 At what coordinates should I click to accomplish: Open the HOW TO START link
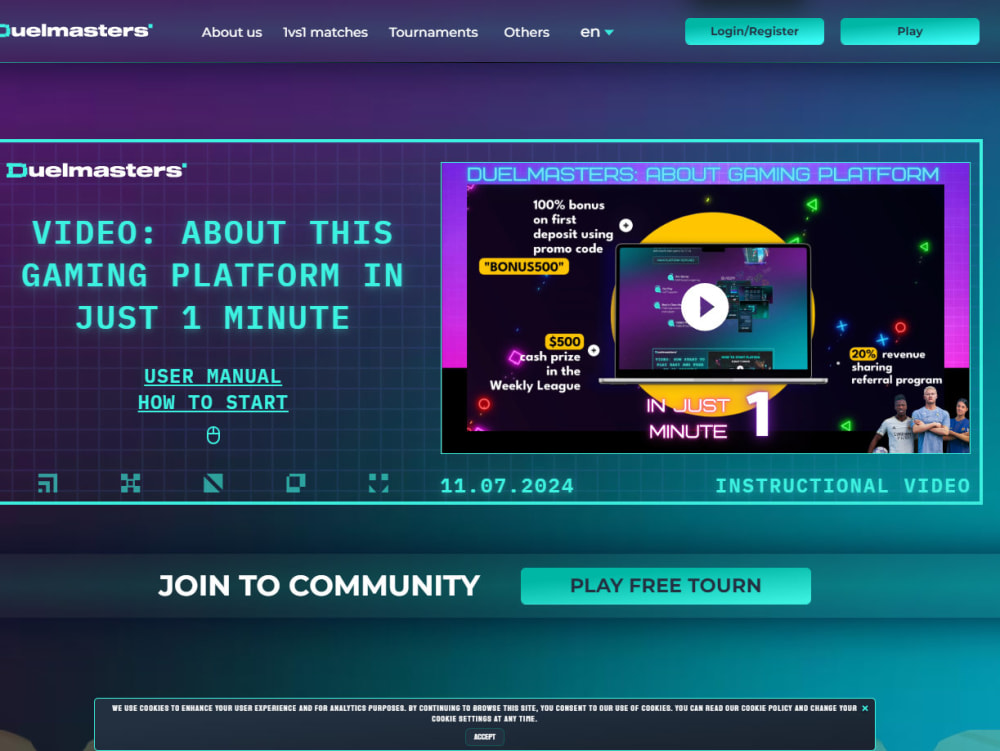point(213,402)
